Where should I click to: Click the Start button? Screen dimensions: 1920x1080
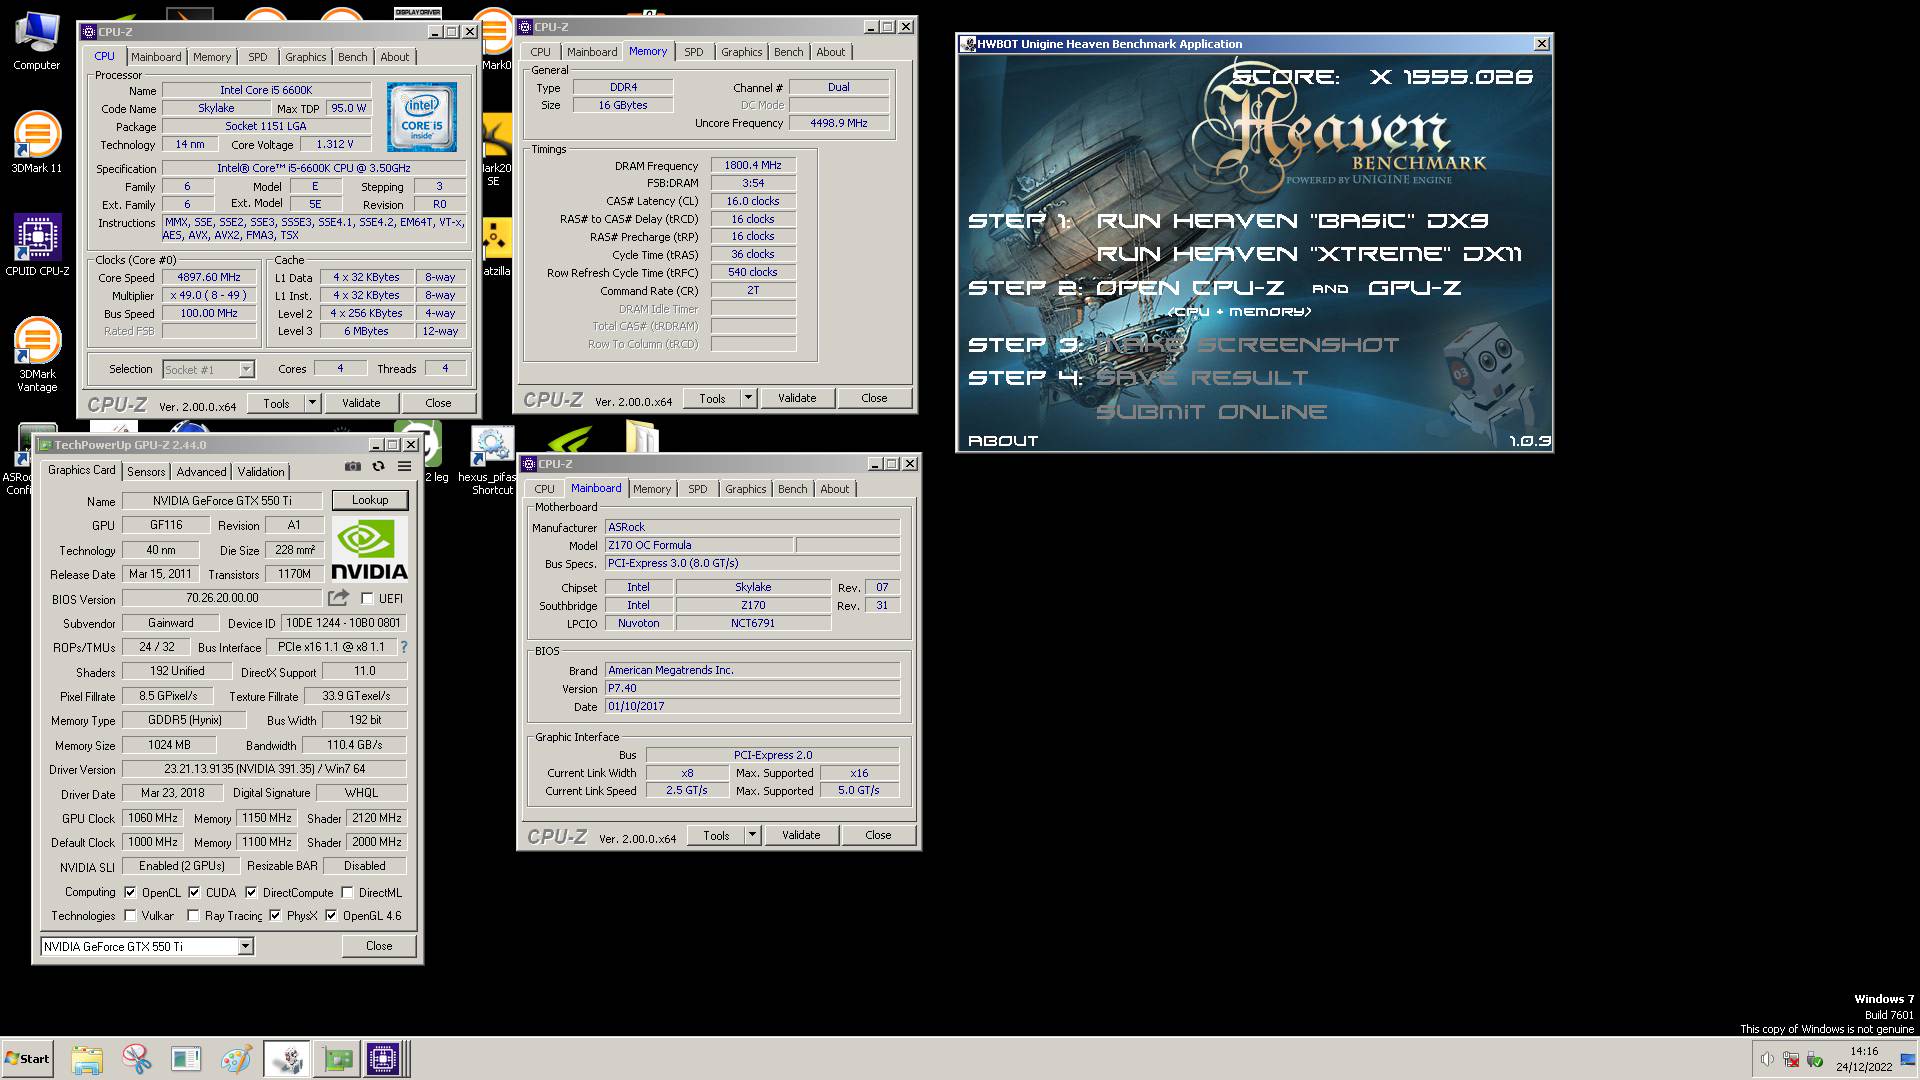coord(27,1059)
